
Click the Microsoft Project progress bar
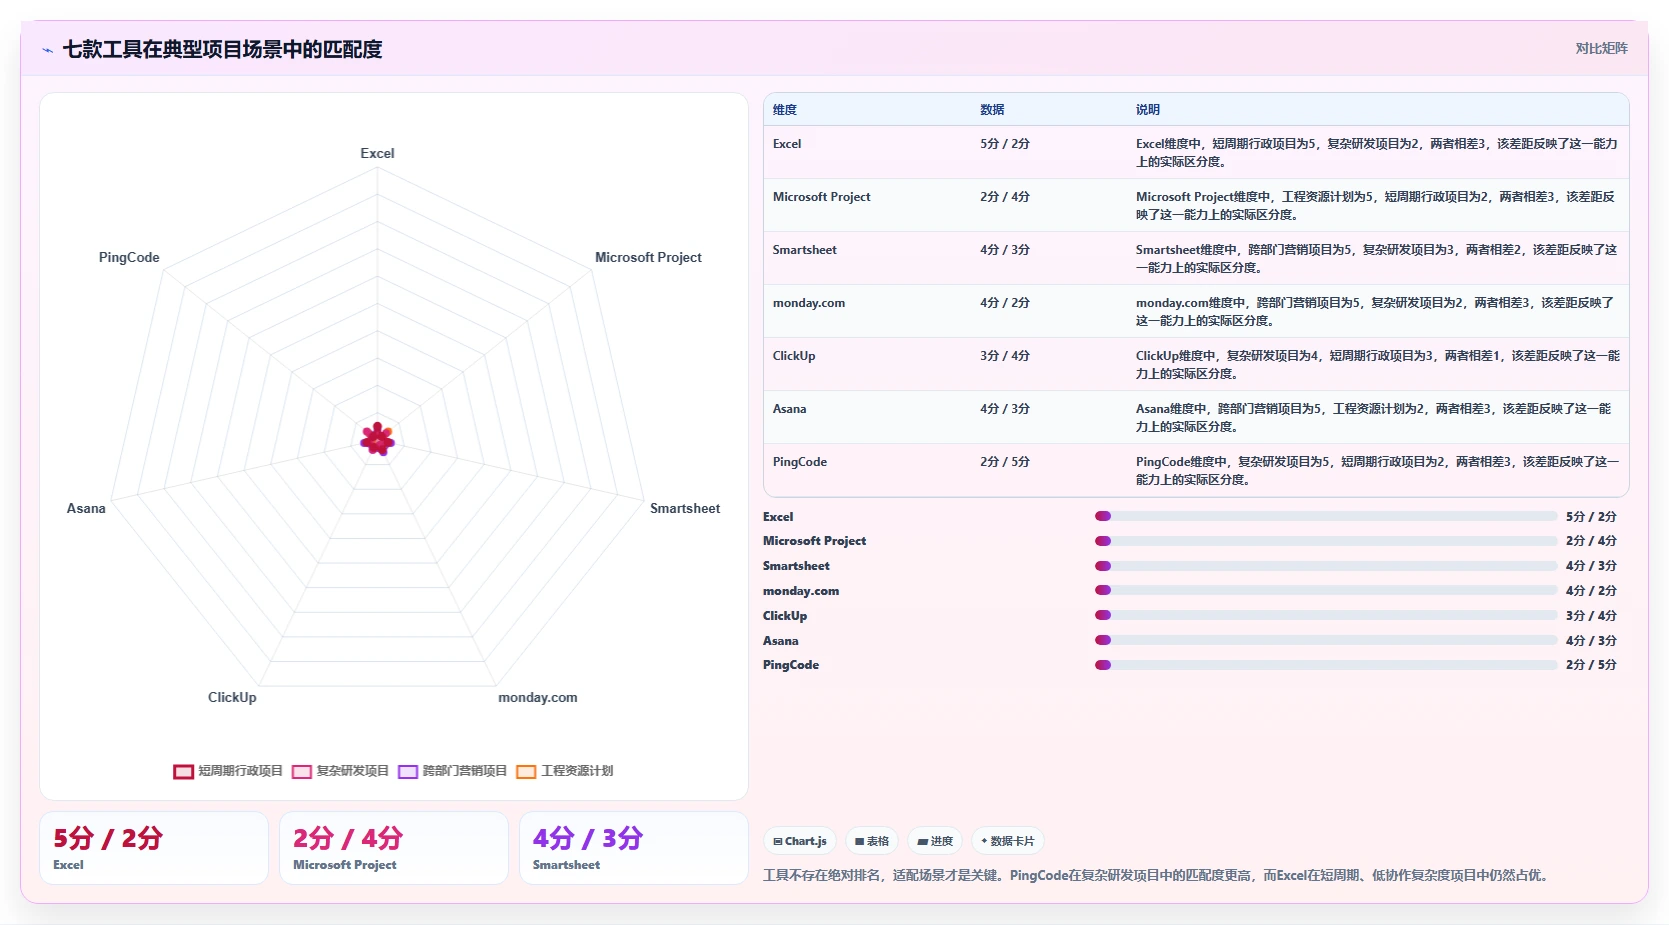coord(1326,541)
